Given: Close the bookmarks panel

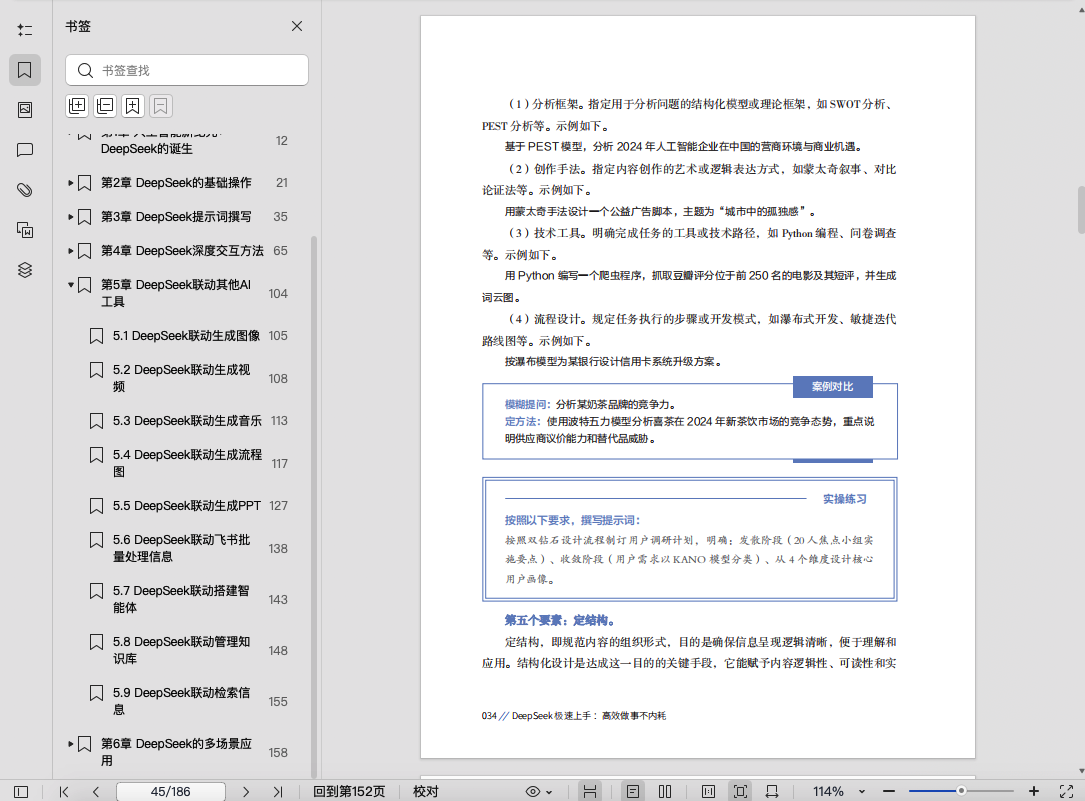Looking at the screenshot, I should [x=297, y=26].
